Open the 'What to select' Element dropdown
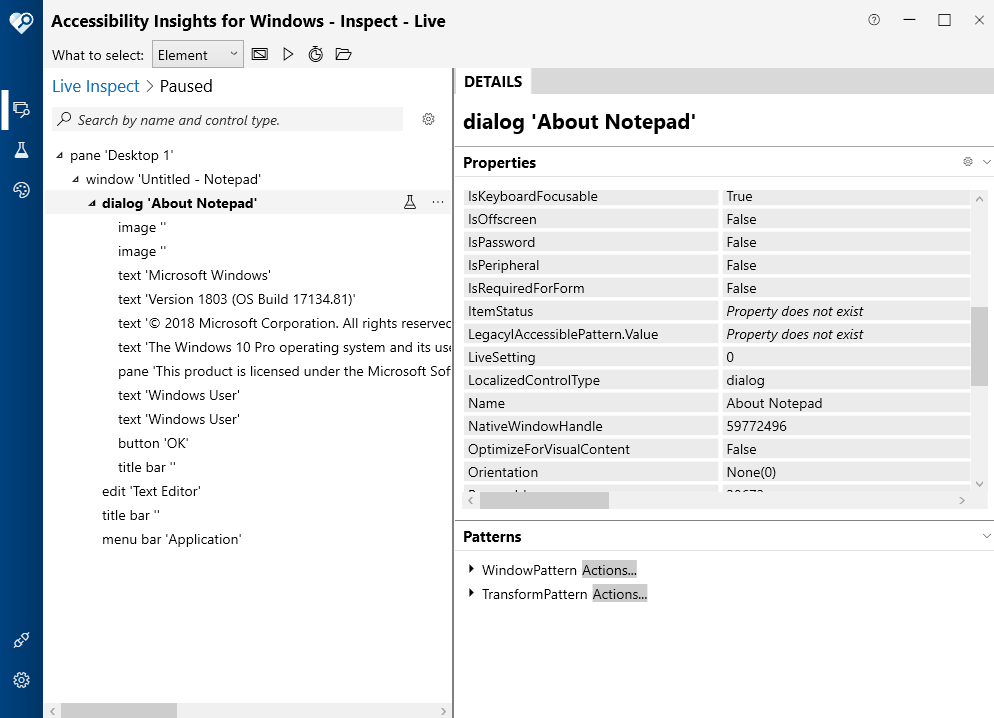Viewport: 994px width, 718px height. point(198,55)
